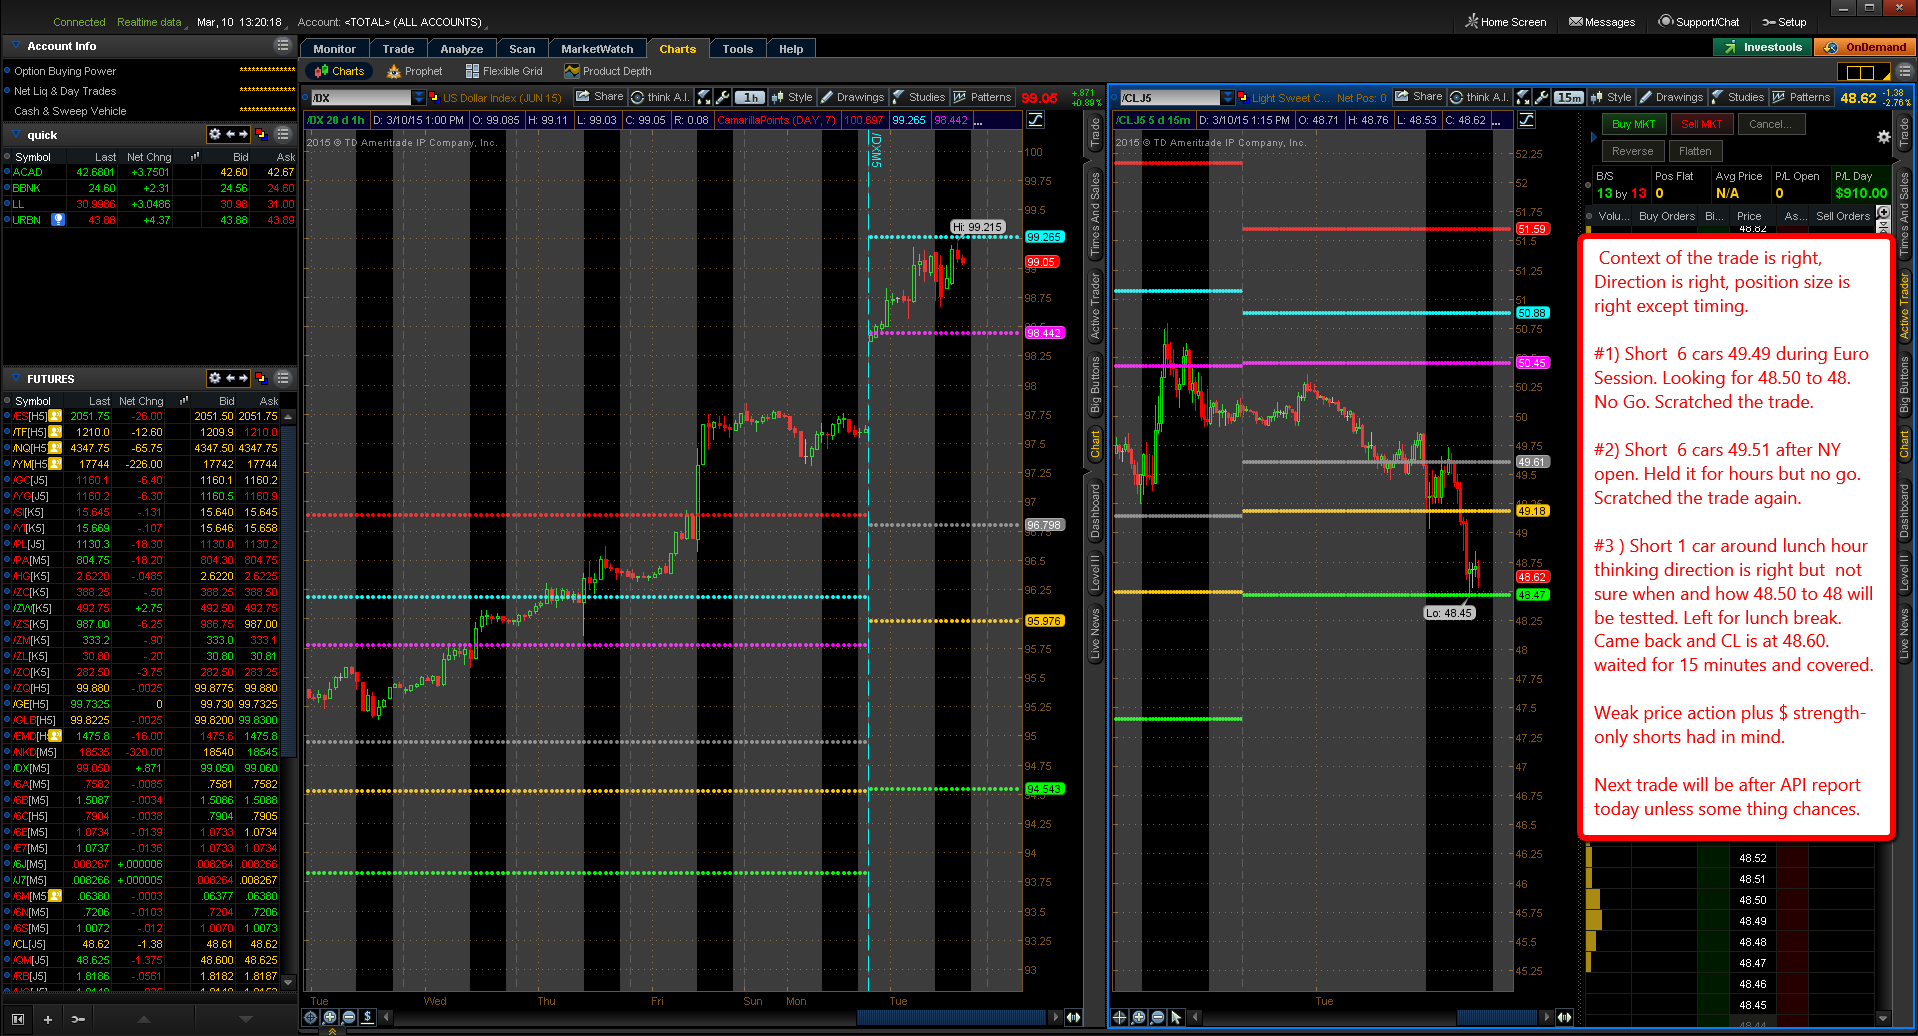Toggle expand arrows below /CLJ5 chart

pos(1564,1017)
